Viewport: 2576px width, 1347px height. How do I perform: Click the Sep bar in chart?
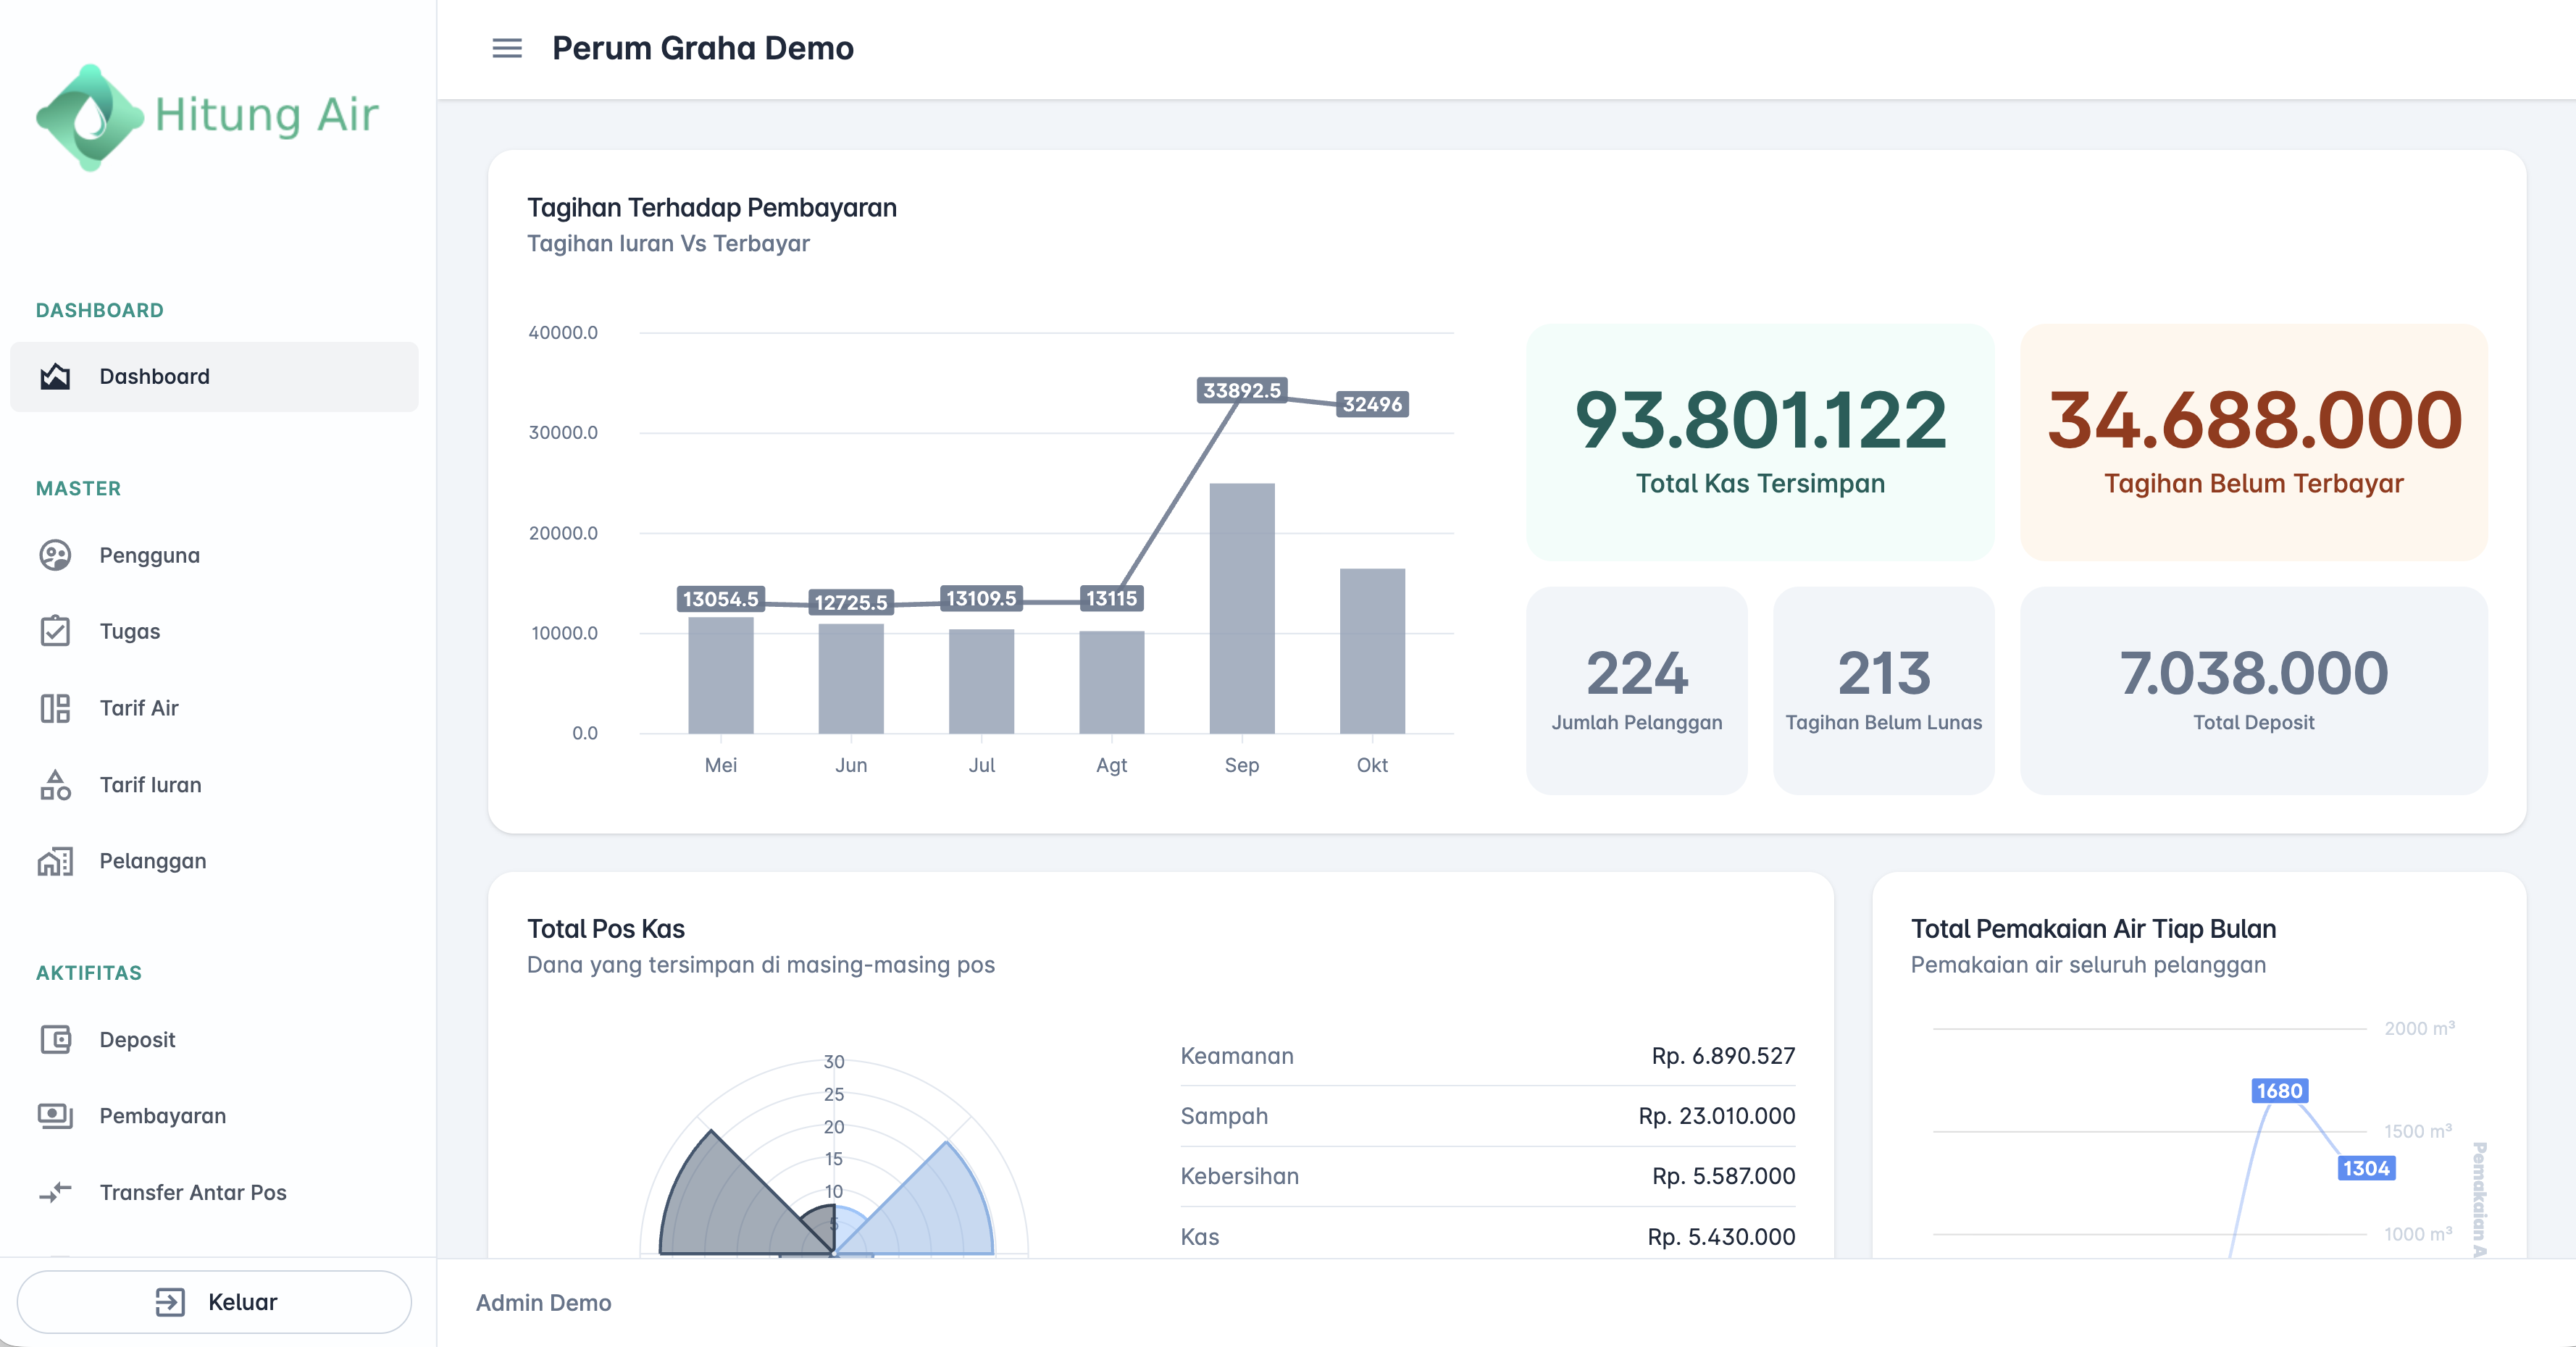coord(1241,608)
